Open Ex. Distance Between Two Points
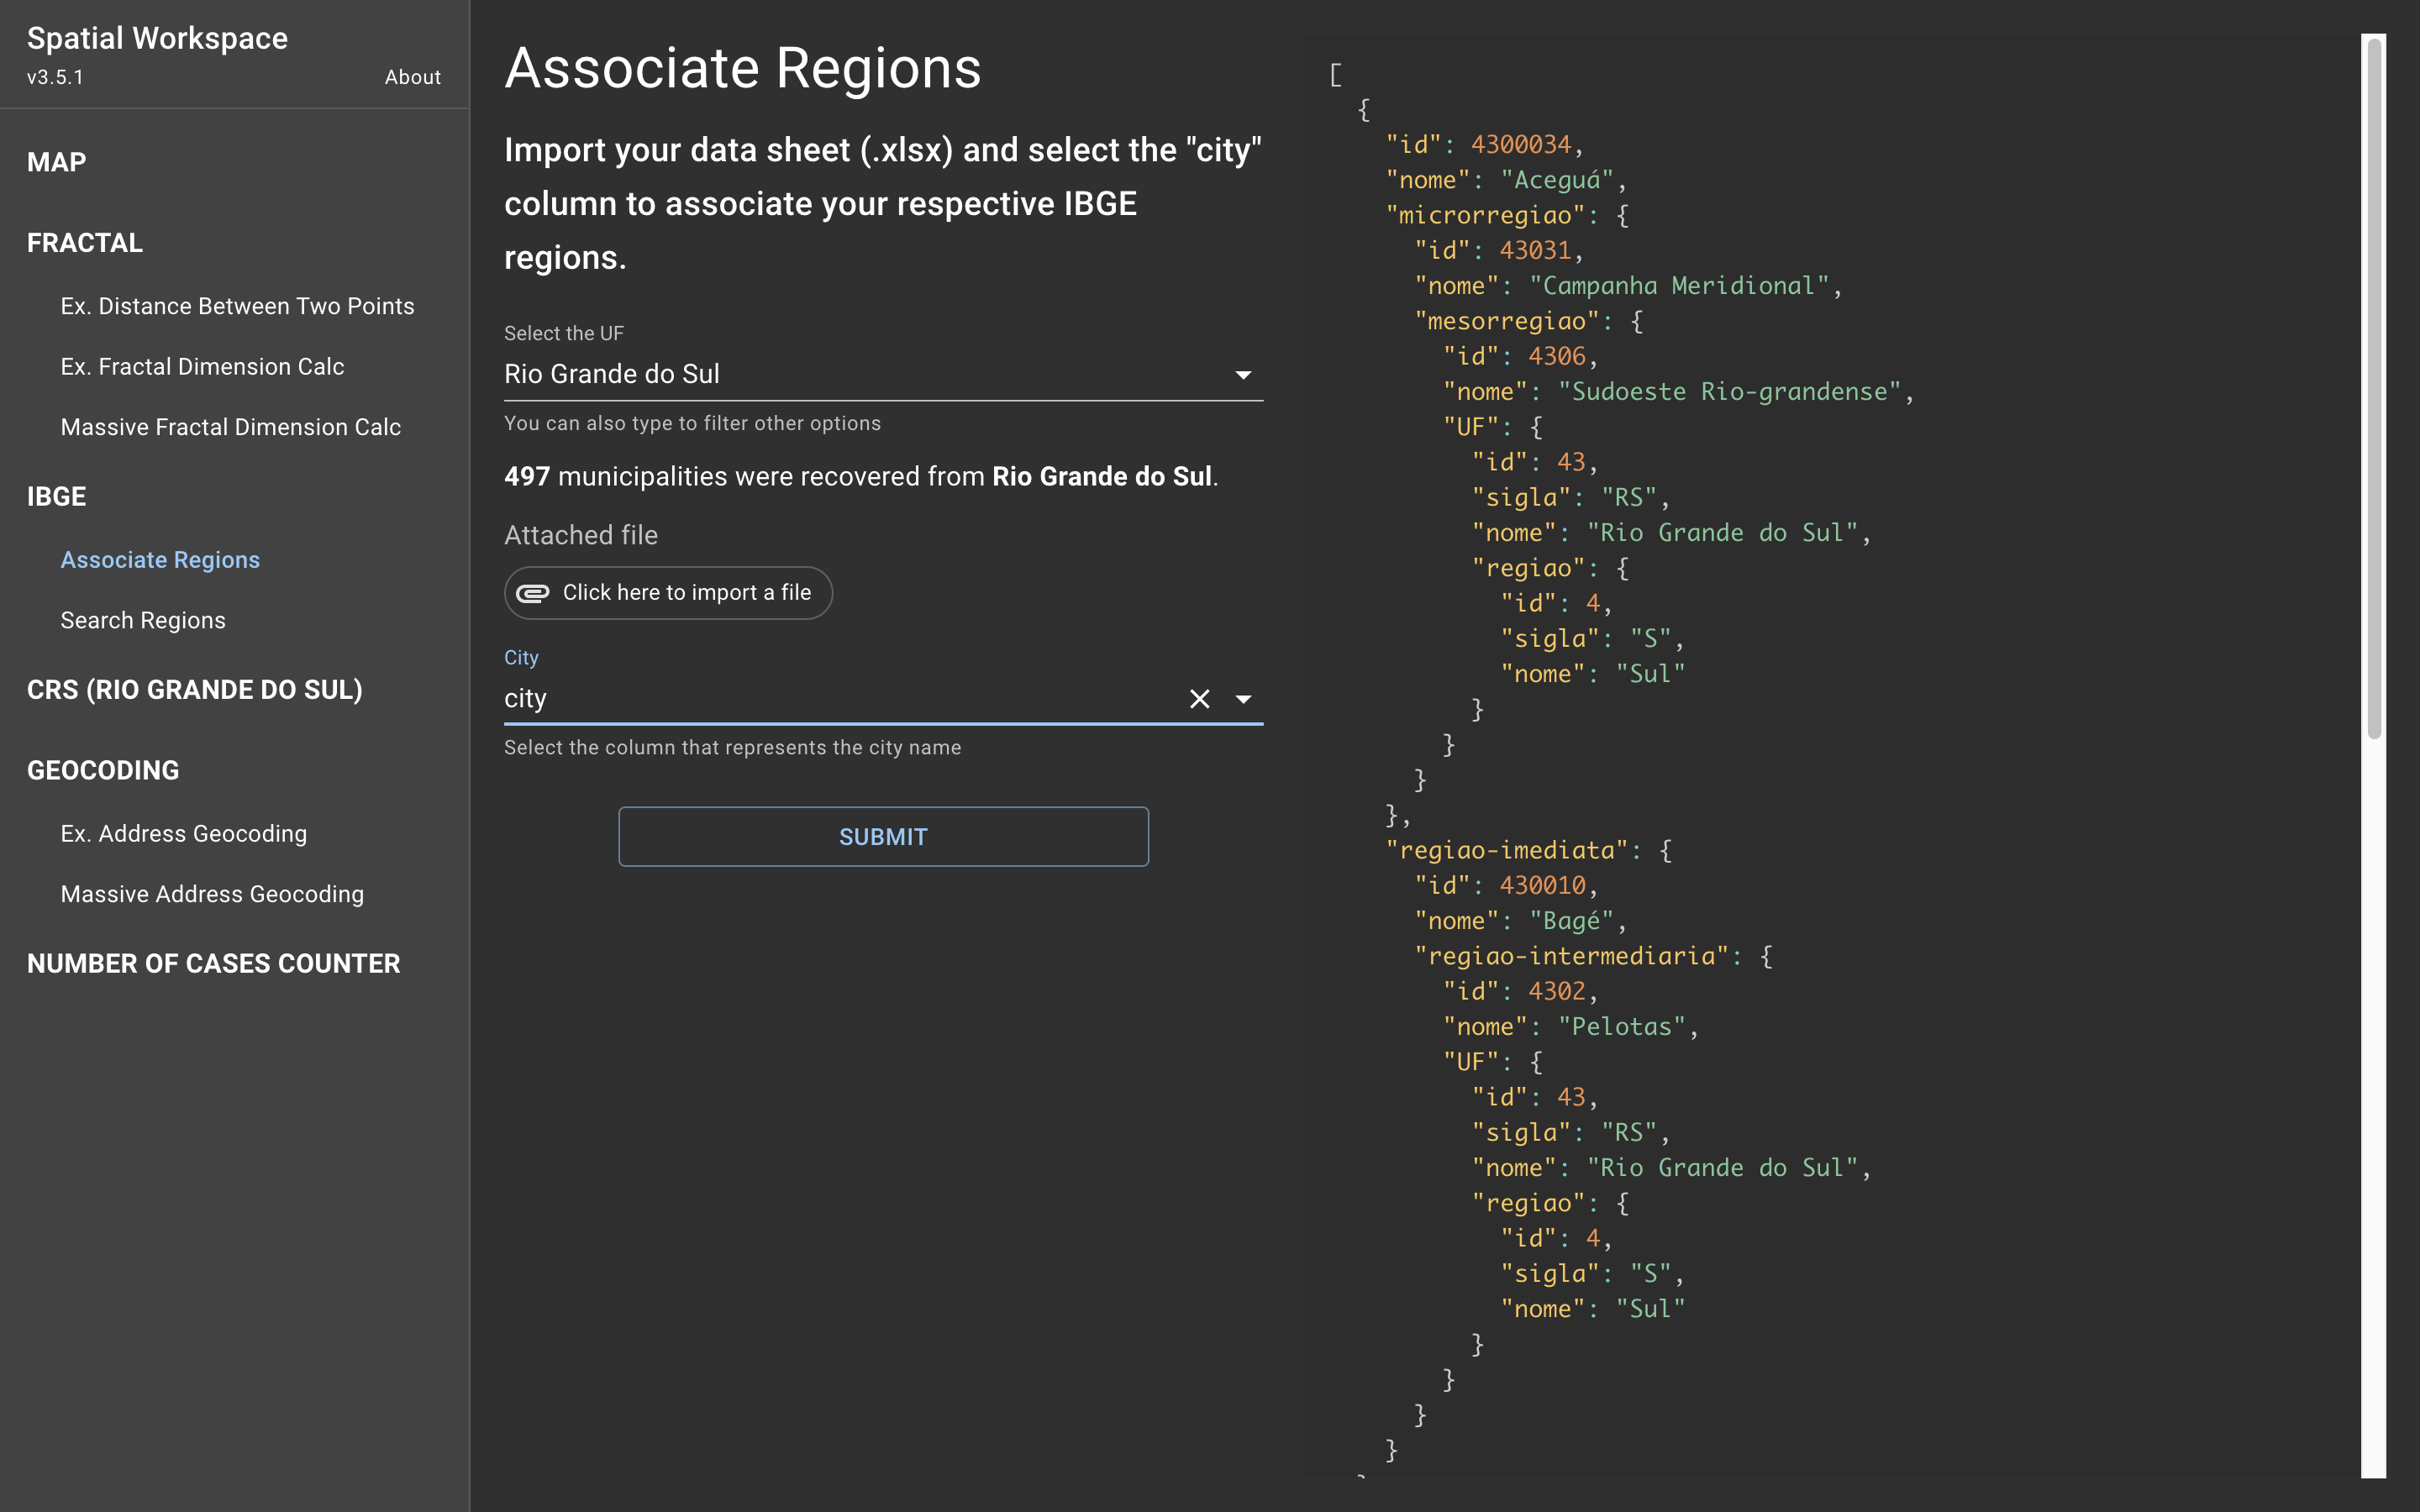Image resolution: width=2420 pixels, height=1512 pixels. (x=237, y=306)
